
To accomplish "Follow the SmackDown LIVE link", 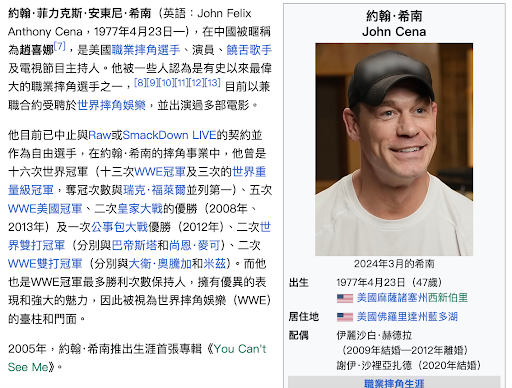I will coord(169,135).
